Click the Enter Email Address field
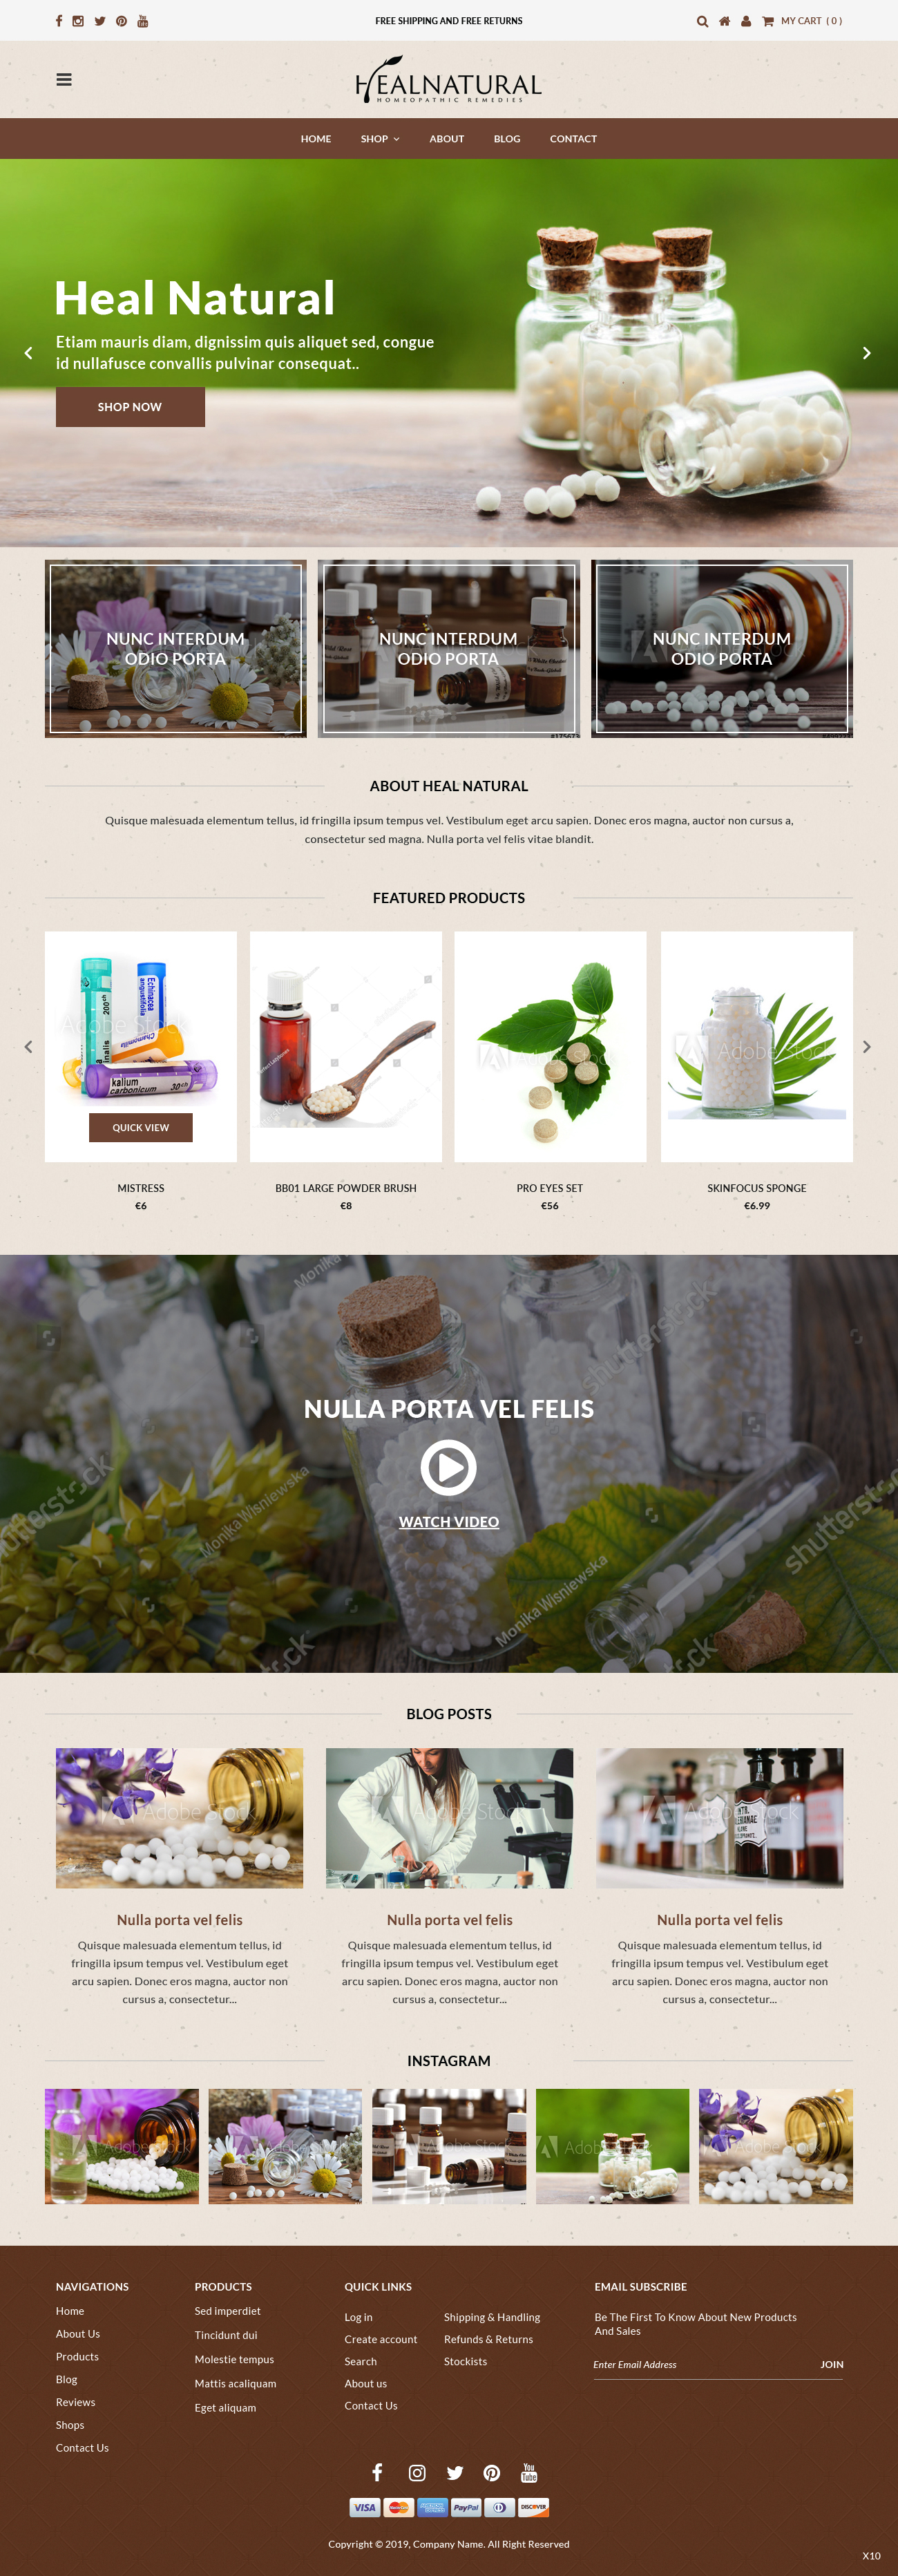This screenshot has height=2576, width=898. coord(700,2365)
